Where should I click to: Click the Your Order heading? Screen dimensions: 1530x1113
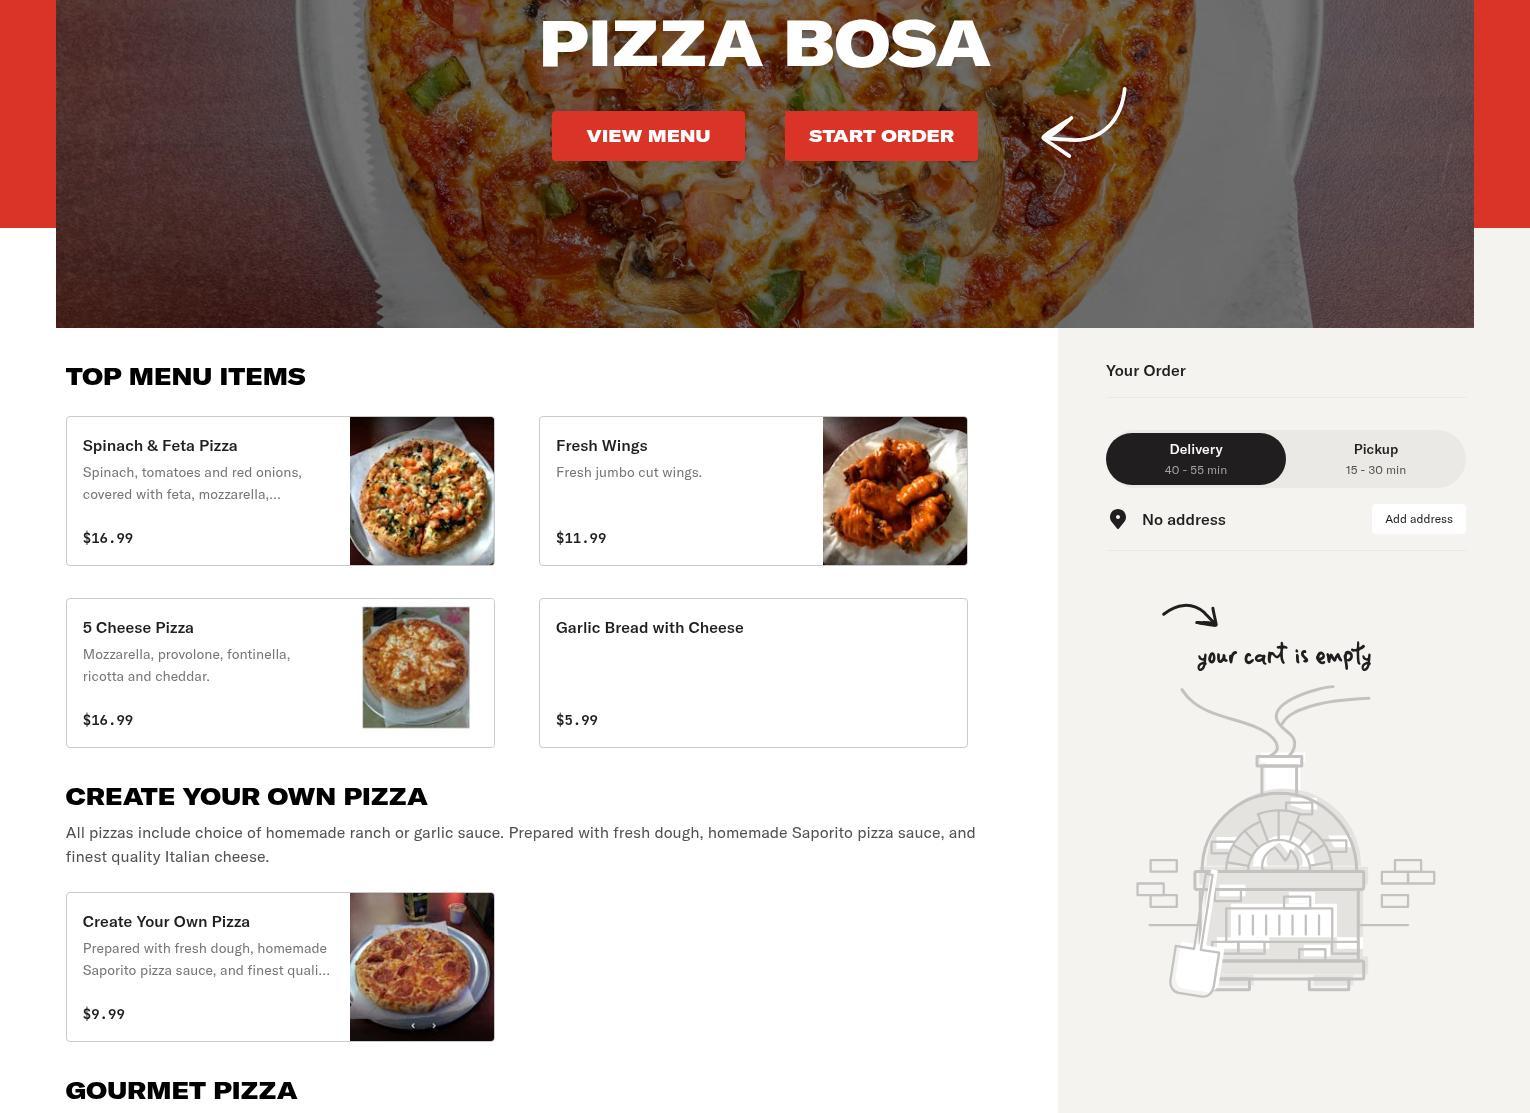pyautogui.click(x=1146, y=371)
